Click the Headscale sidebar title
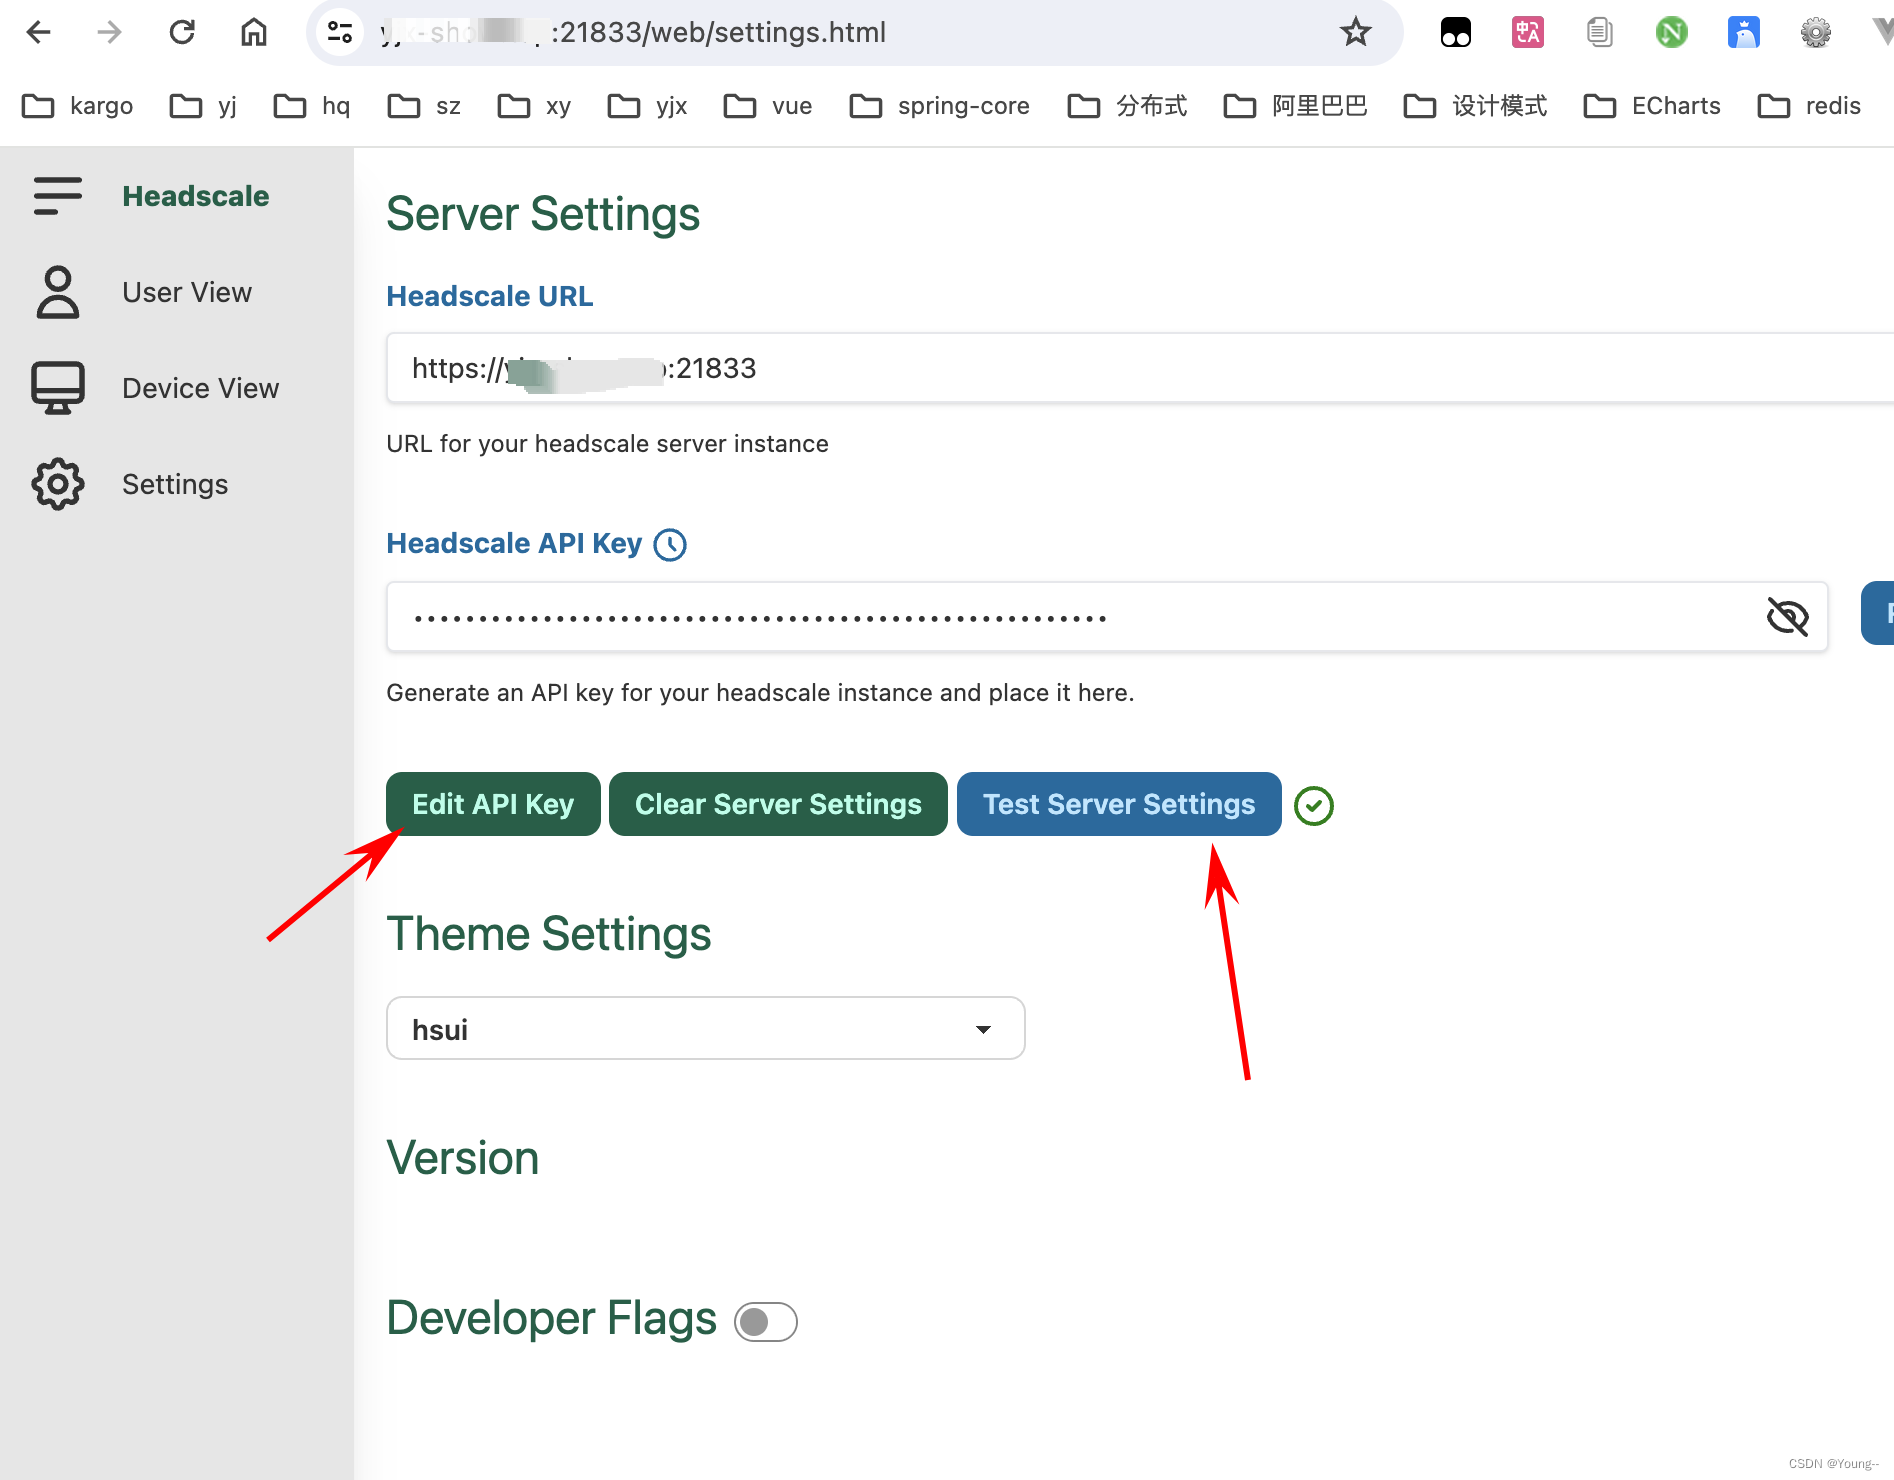 click(196, 196)
